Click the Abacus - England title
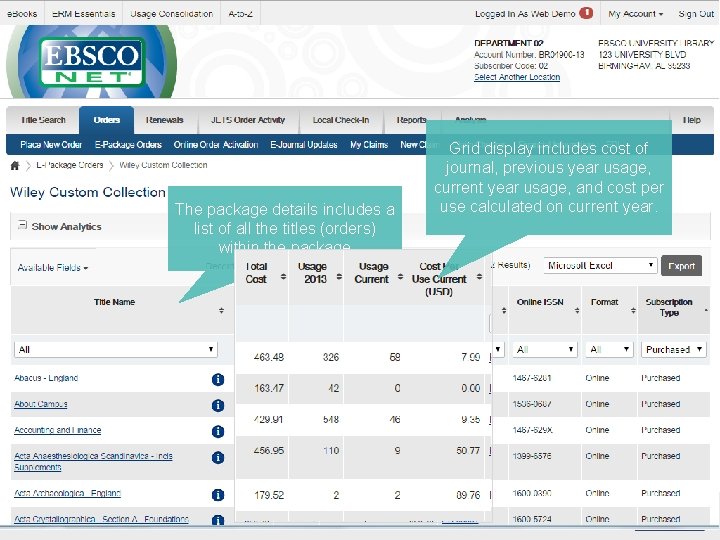Viewport: 720px width, 540px height. [x=46, y=378]
